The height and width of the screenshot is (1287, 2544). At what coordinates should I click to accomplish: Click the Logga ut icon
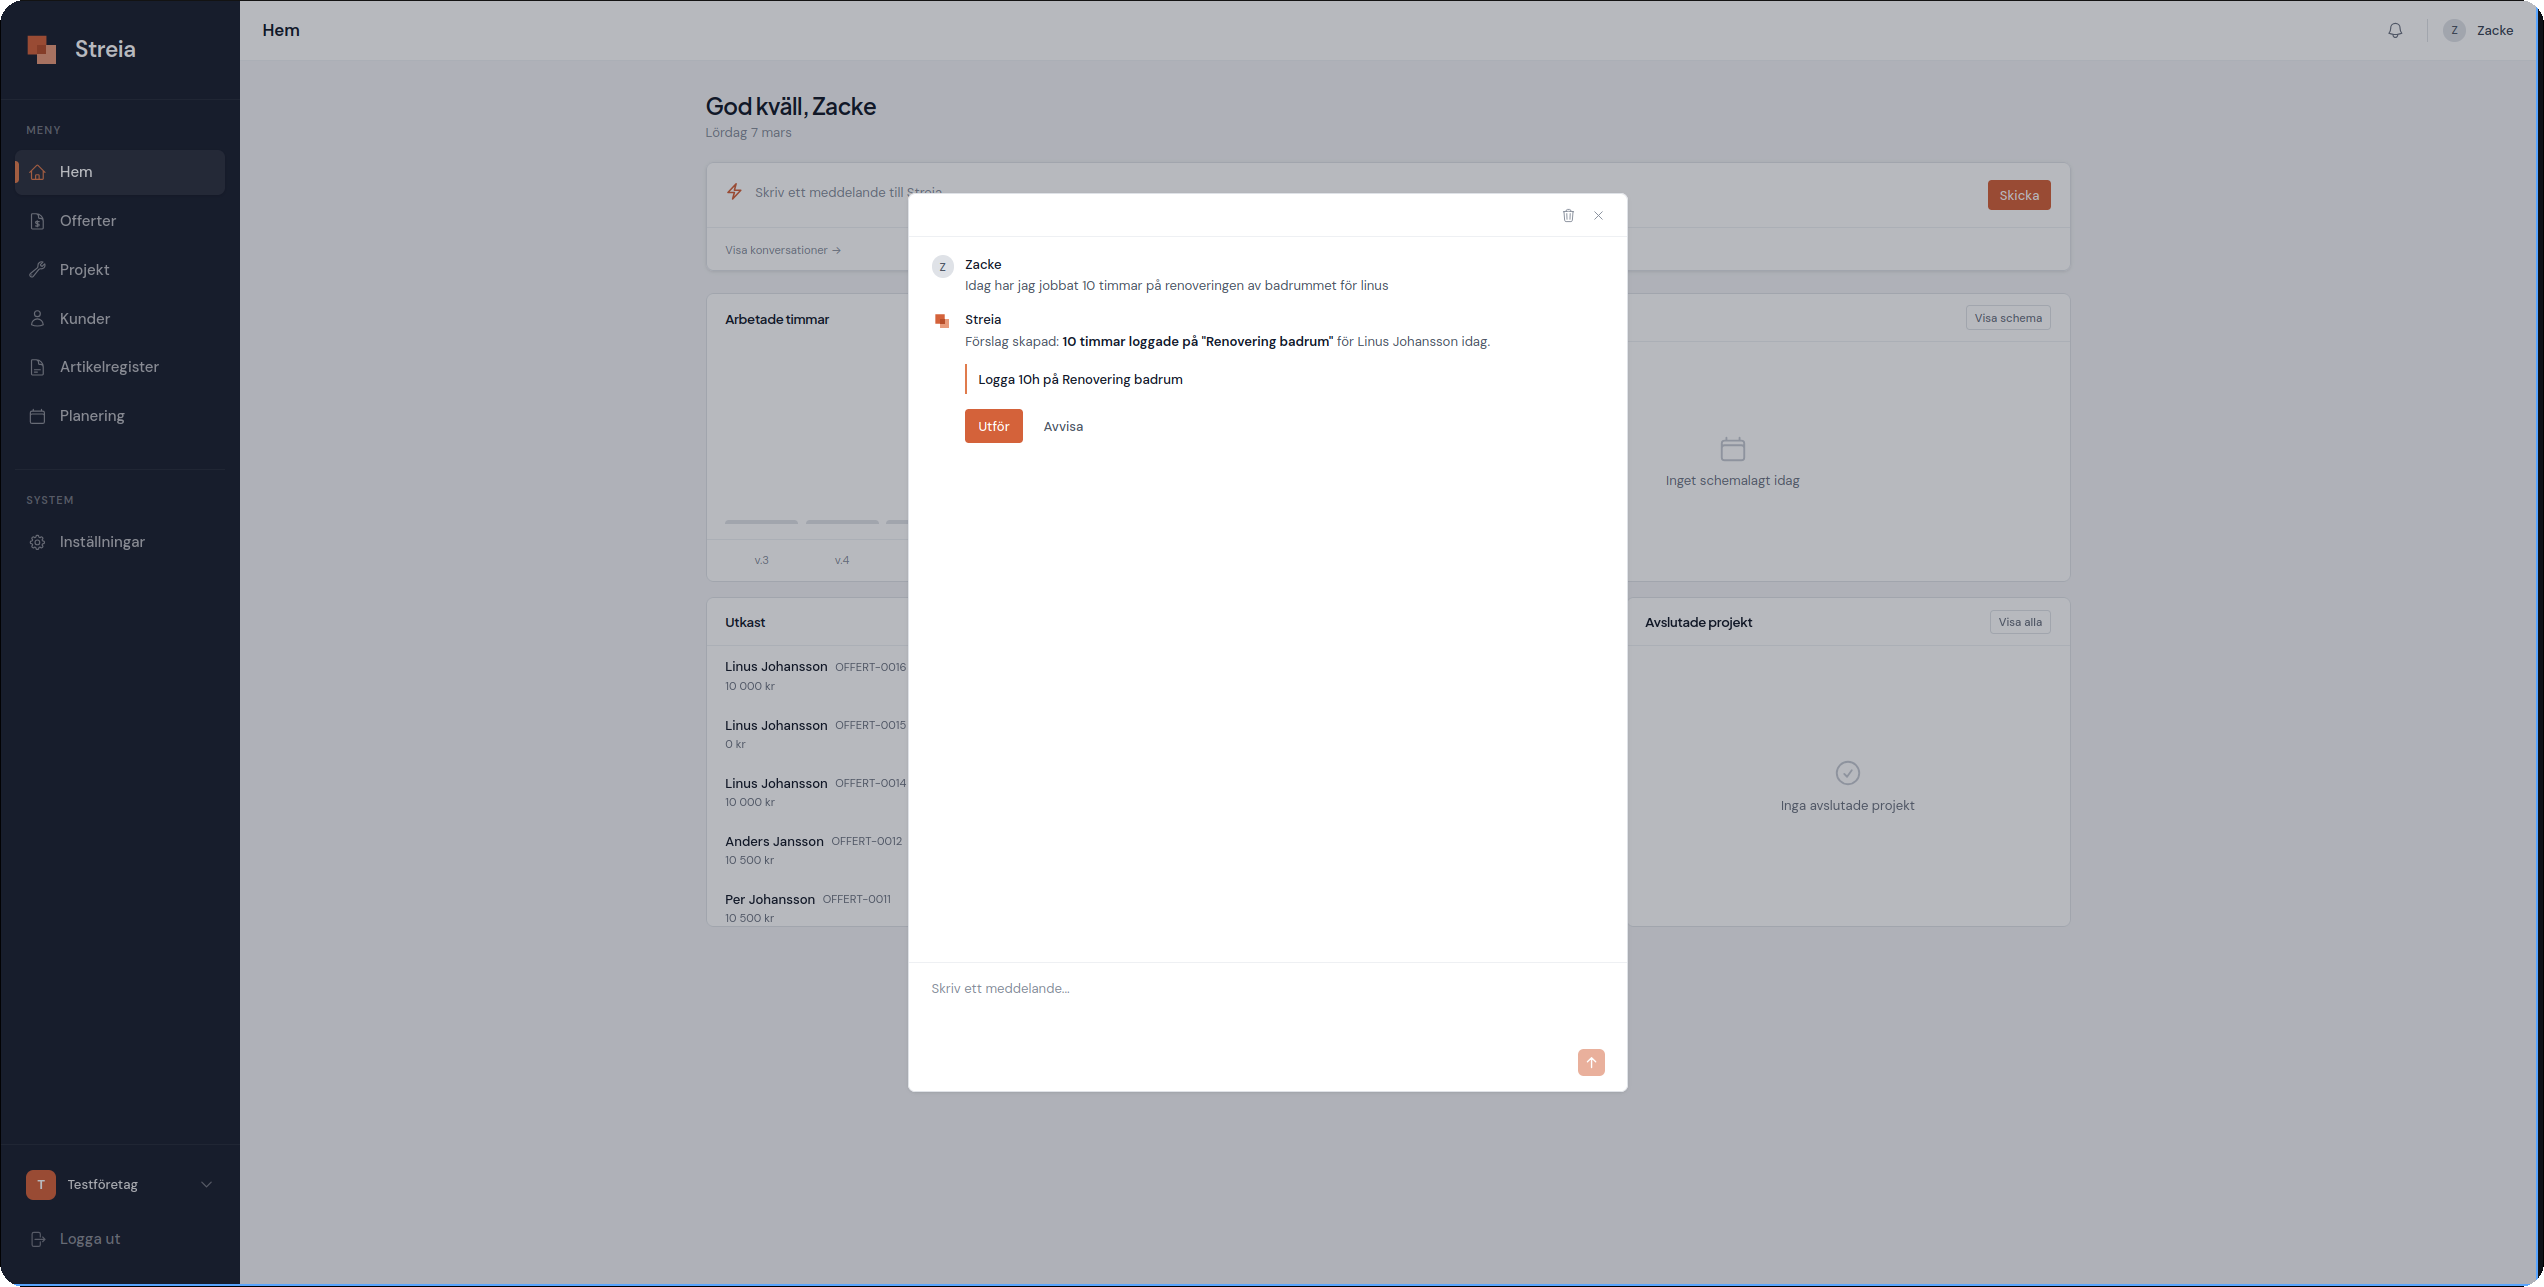pos(38,1239)
